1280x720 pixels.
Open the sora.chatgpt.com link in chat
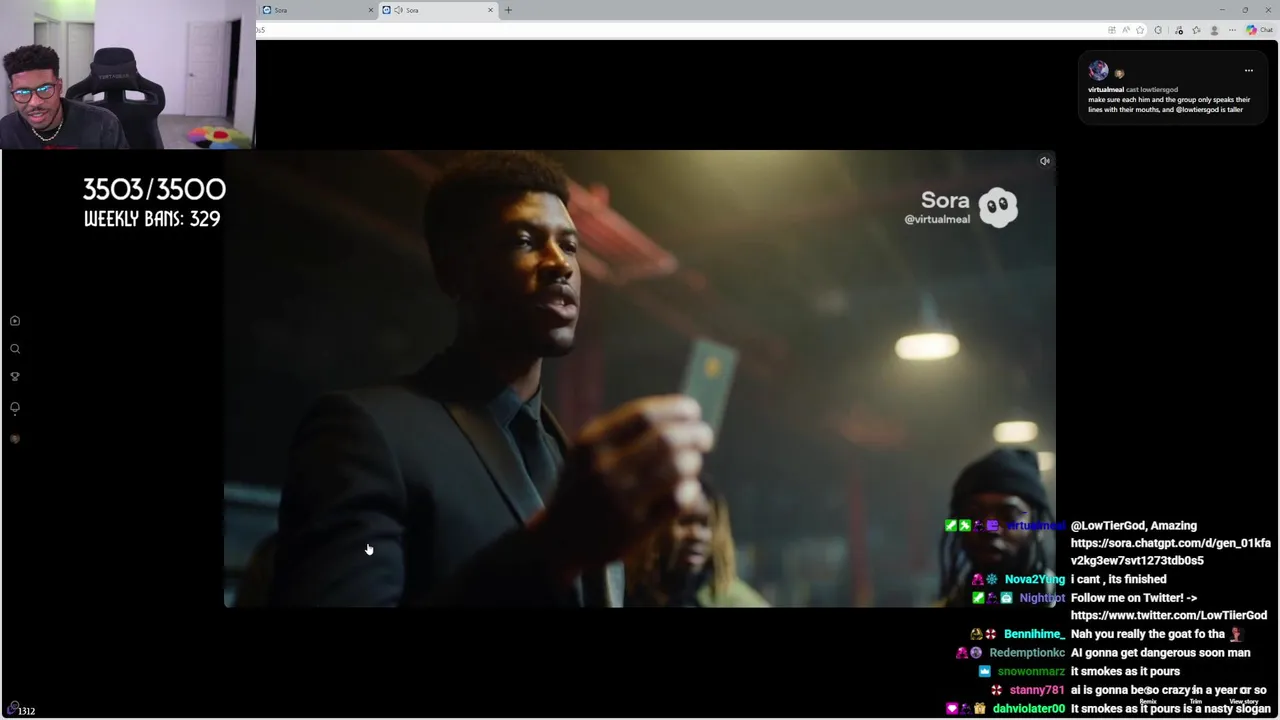[1170, 552]
